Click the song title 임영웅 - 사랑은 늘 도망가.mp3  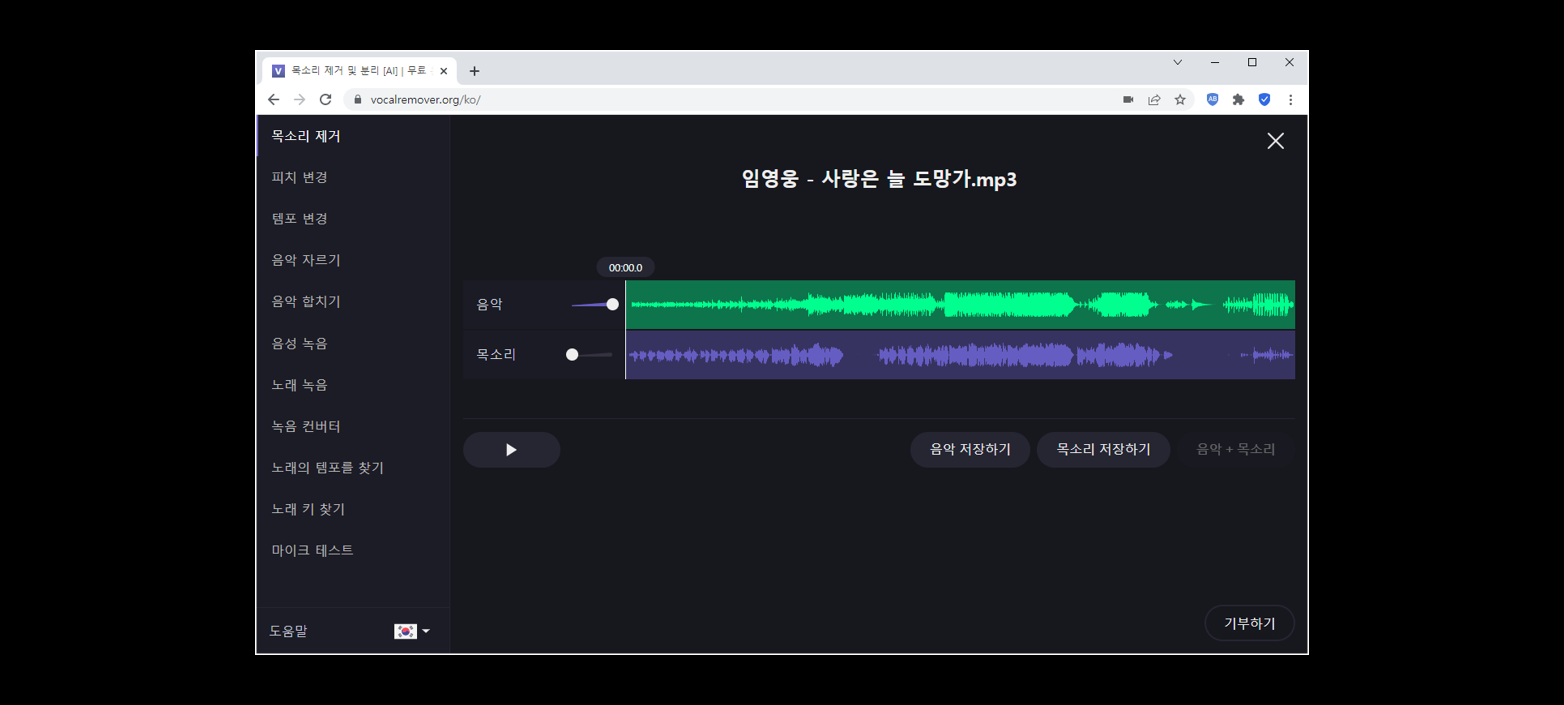879,179
